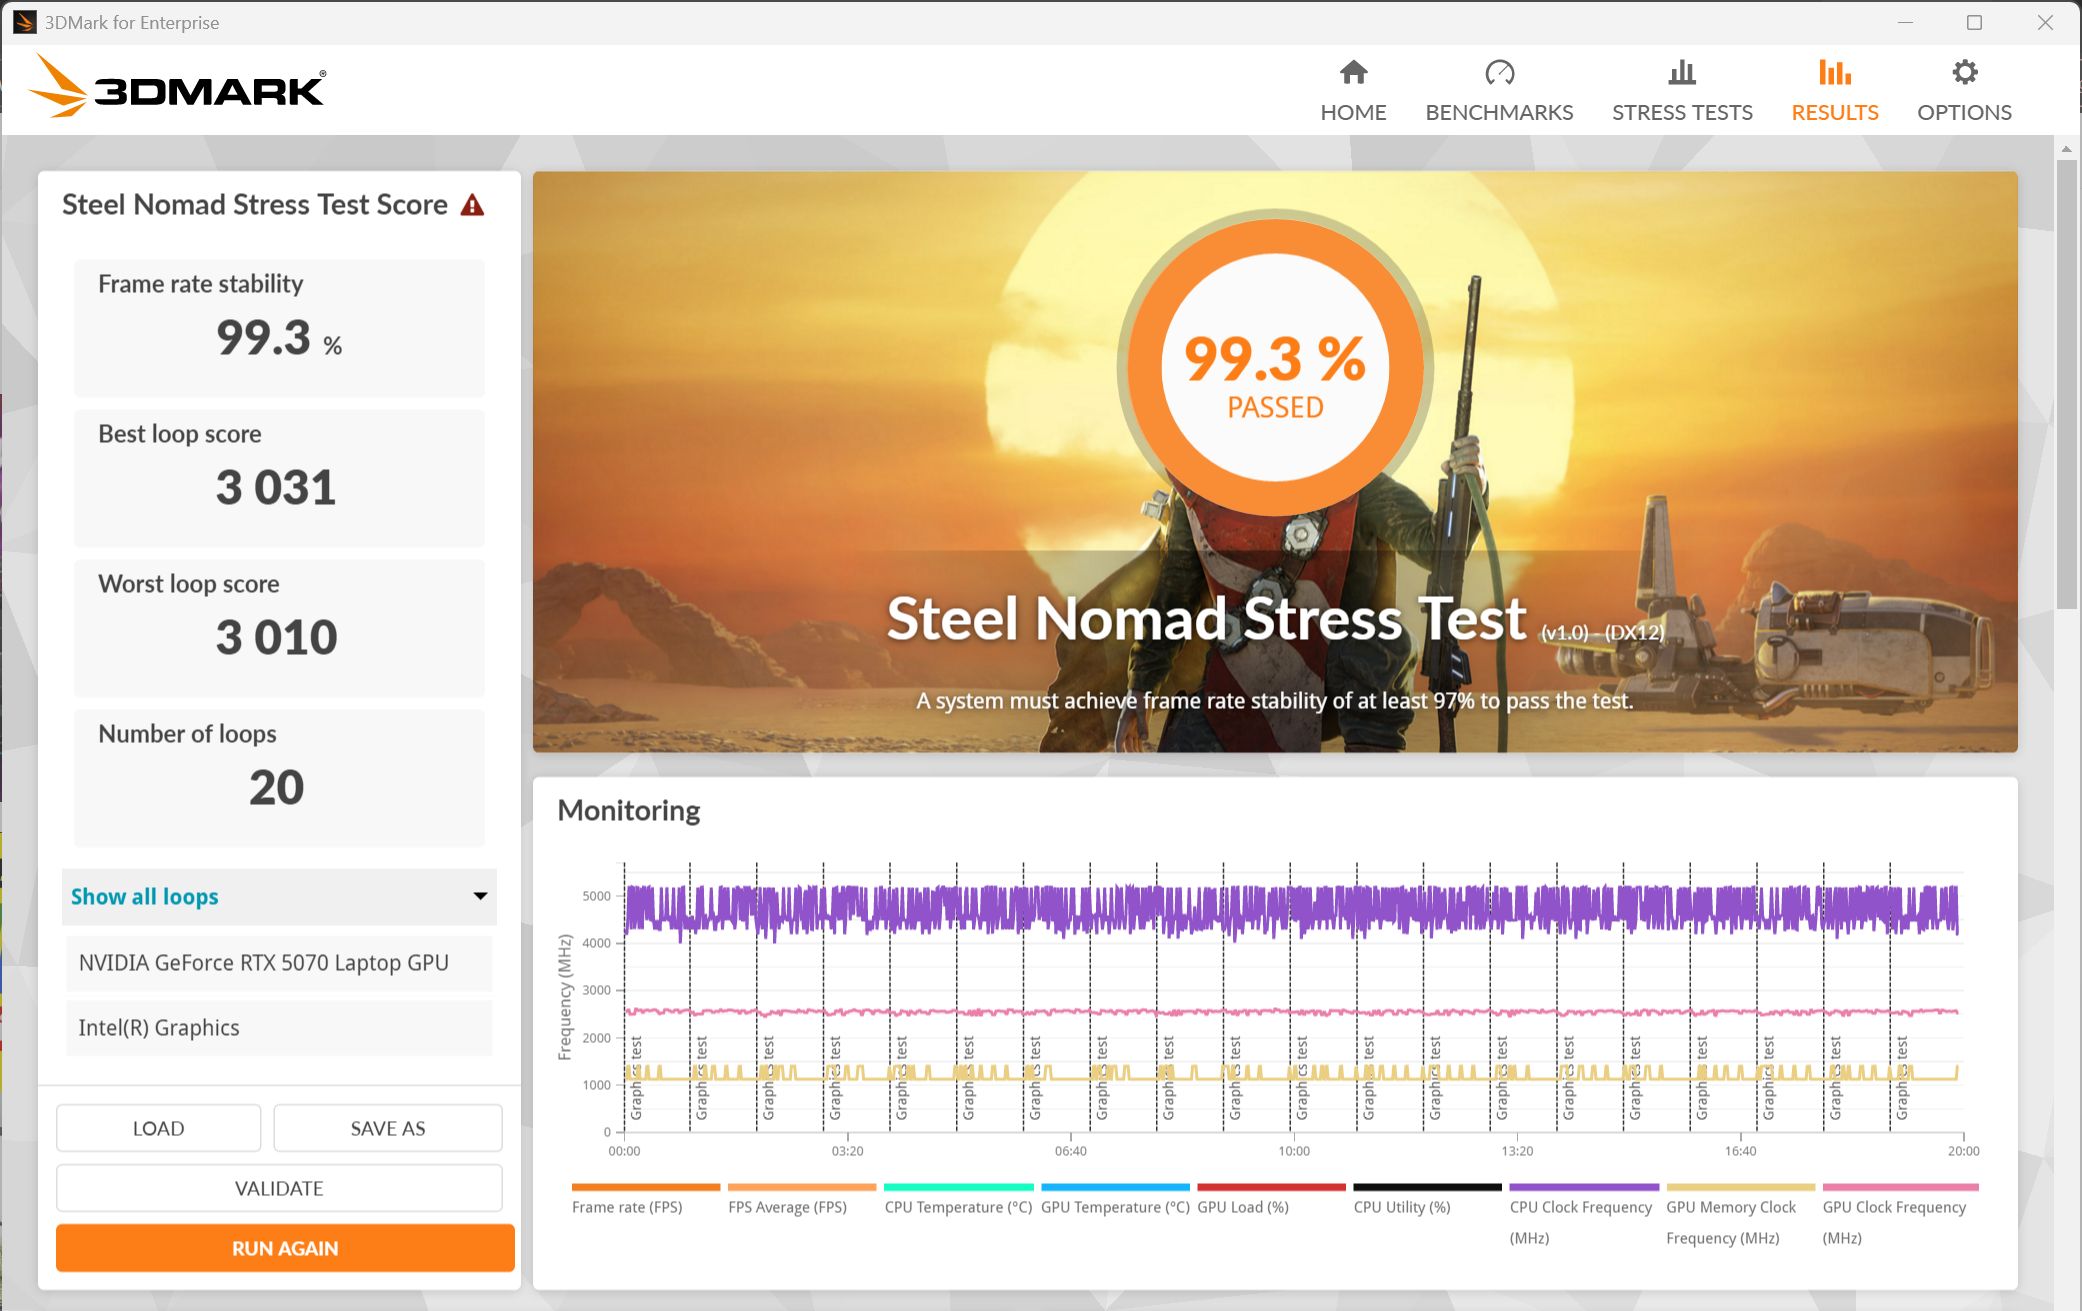Click CPU Clock Frequency purple color swatch
The height and width of the screenshot is (1311, 2082).
pos(1583,1187)
